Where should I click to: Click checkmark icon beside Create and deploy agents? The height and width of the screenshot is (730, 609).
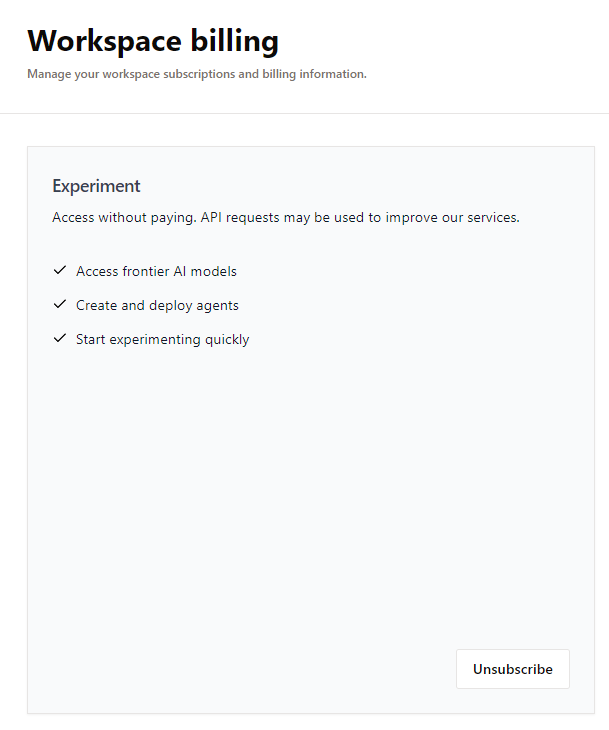(x=59, y=305)
